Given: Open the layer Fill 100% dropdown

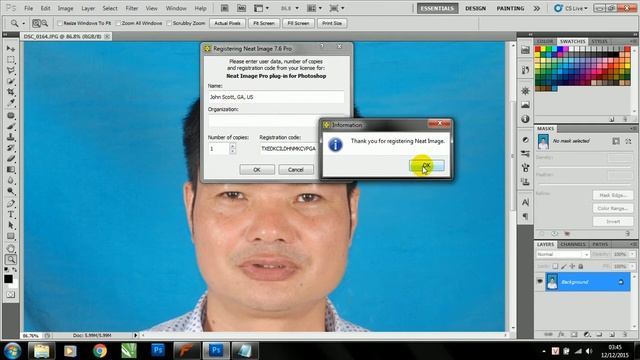Looking at the screenshot, I should [632, 266].
